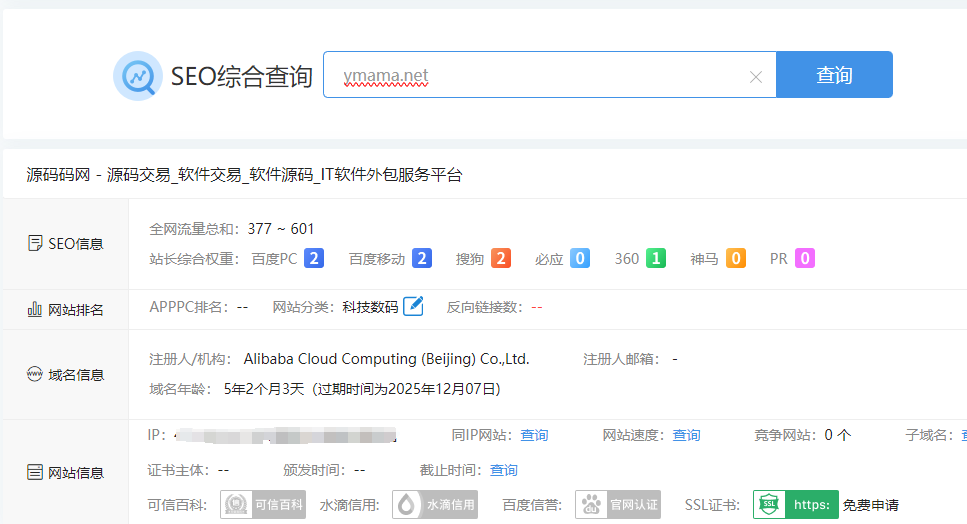Click the 网站信息 list icon
The height and width of the screenshot is (524, 967).
[x=35, y=472]
